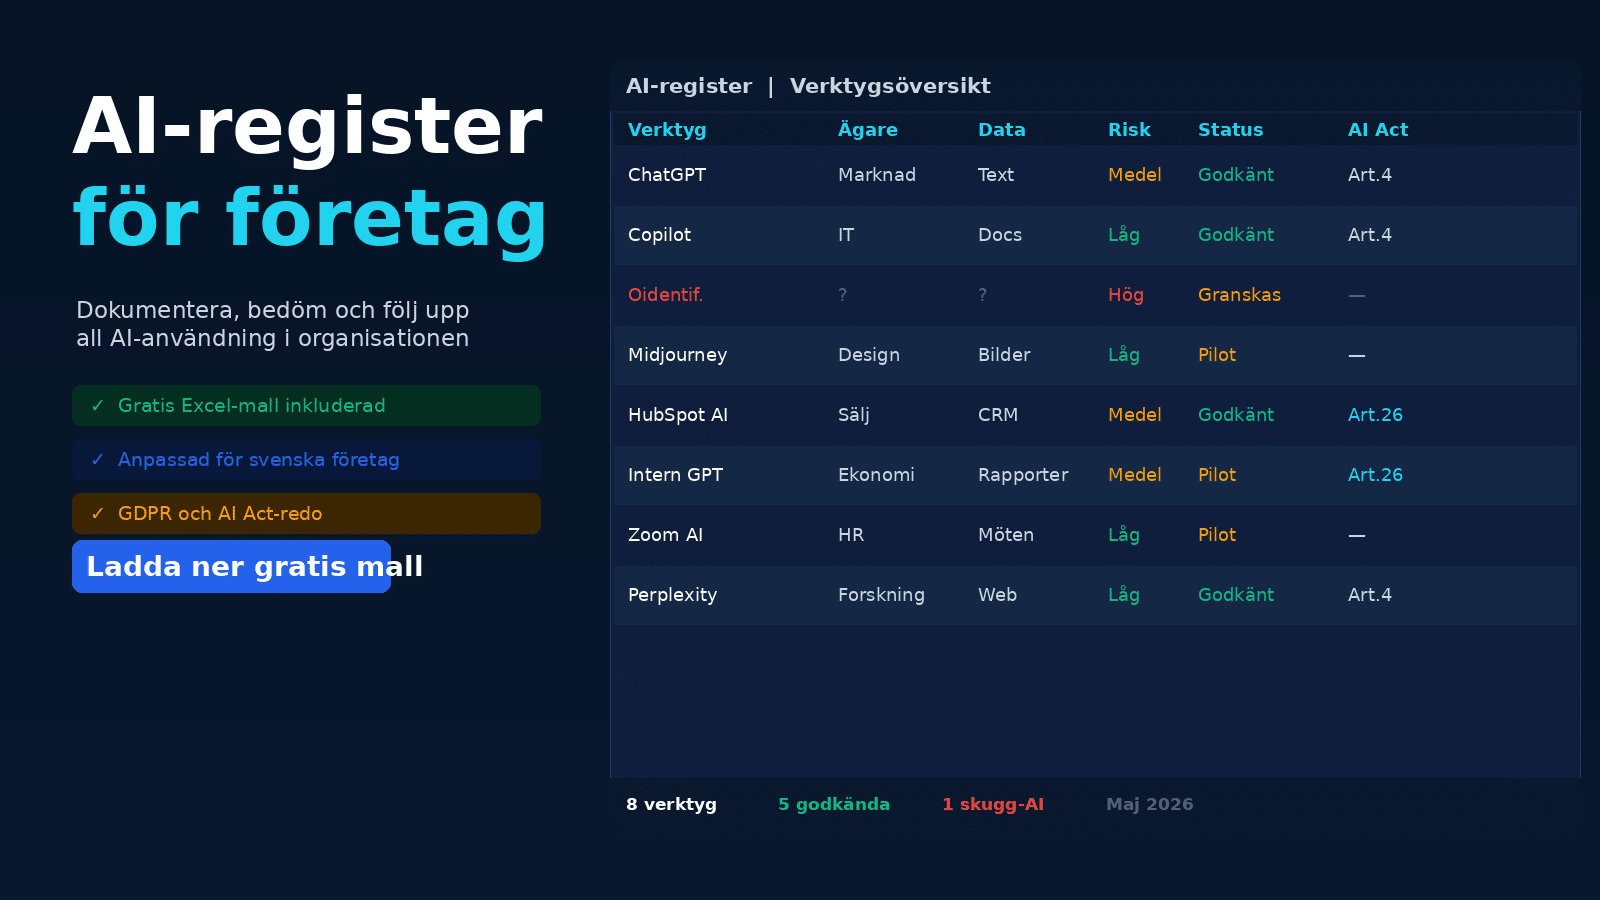Select the Midjourney row name
This screenshot has width=1600, height=900.
[677, 355]
